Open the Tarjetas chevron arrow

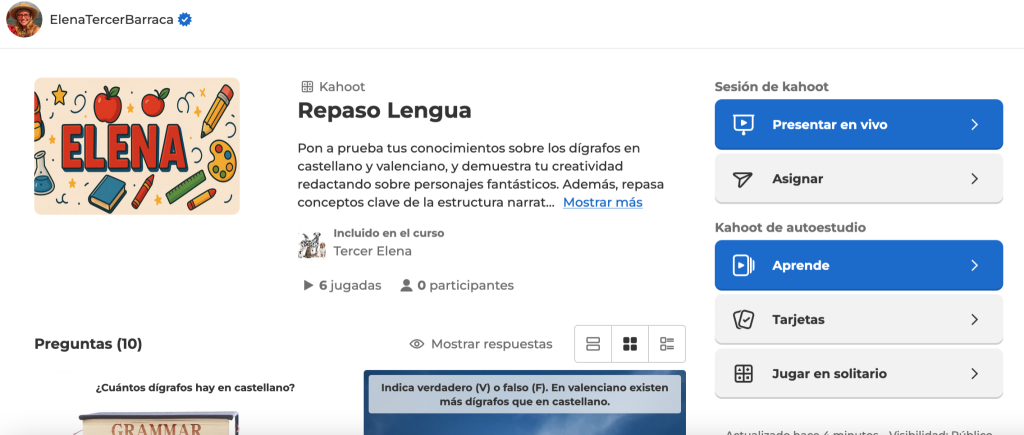(974, 320)
